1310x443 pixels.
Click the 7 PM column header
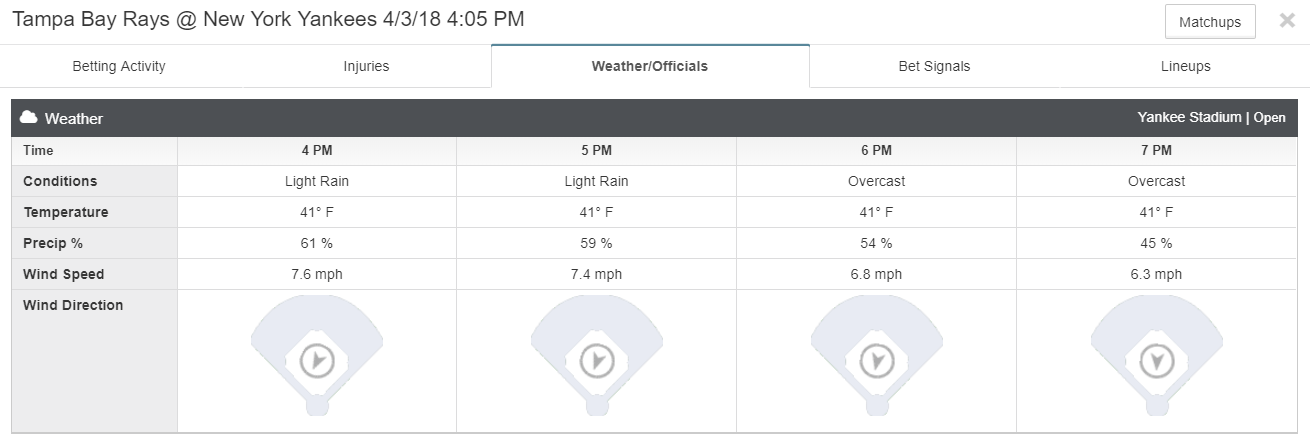[1156, 150]
